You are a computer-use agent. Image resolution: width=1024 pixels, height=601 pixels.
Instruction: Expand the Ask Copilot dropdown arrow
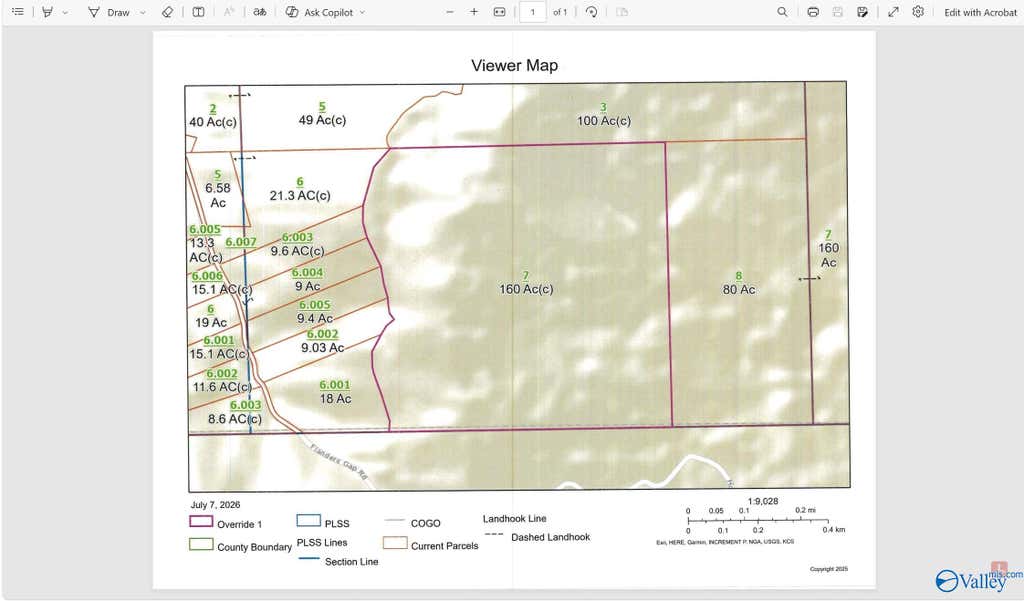click(x=362, y=12)
